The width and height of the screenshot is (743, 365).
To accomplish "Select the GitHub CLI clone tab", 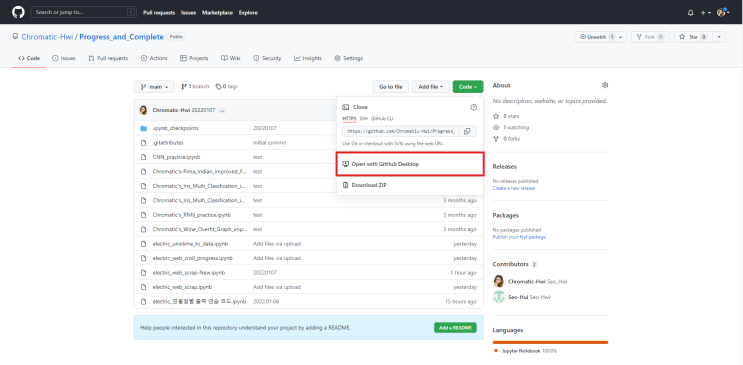I will coord(382,119).
